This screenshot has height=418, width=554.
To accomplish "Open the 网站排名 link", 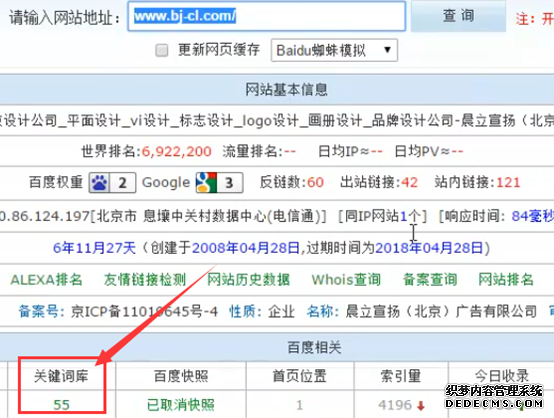I will [506, 279].
